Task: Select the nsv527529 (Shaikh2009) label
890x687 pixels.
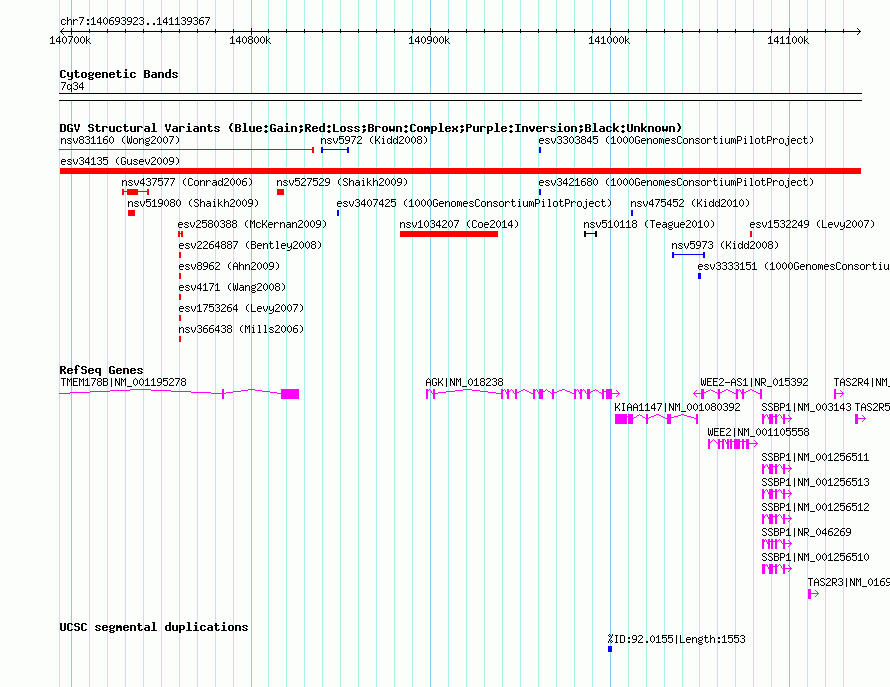Action: coord(342,182)
